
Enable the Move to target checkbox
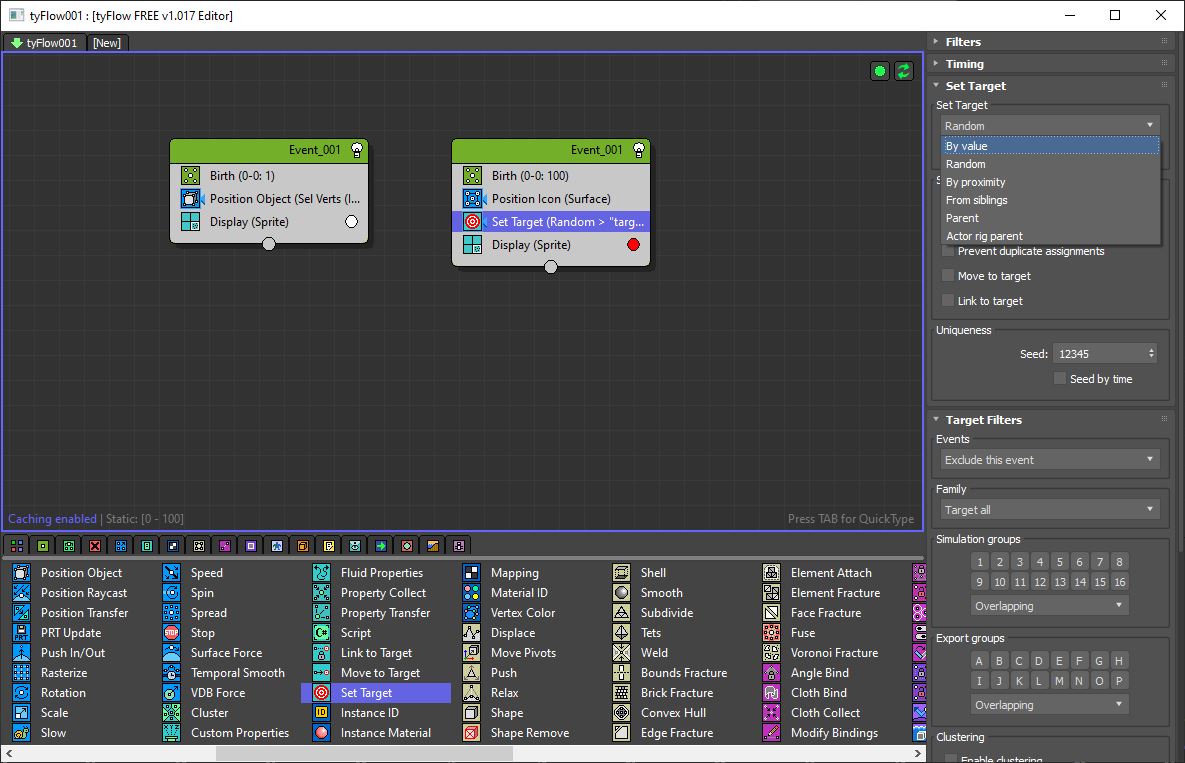(948, 276)
